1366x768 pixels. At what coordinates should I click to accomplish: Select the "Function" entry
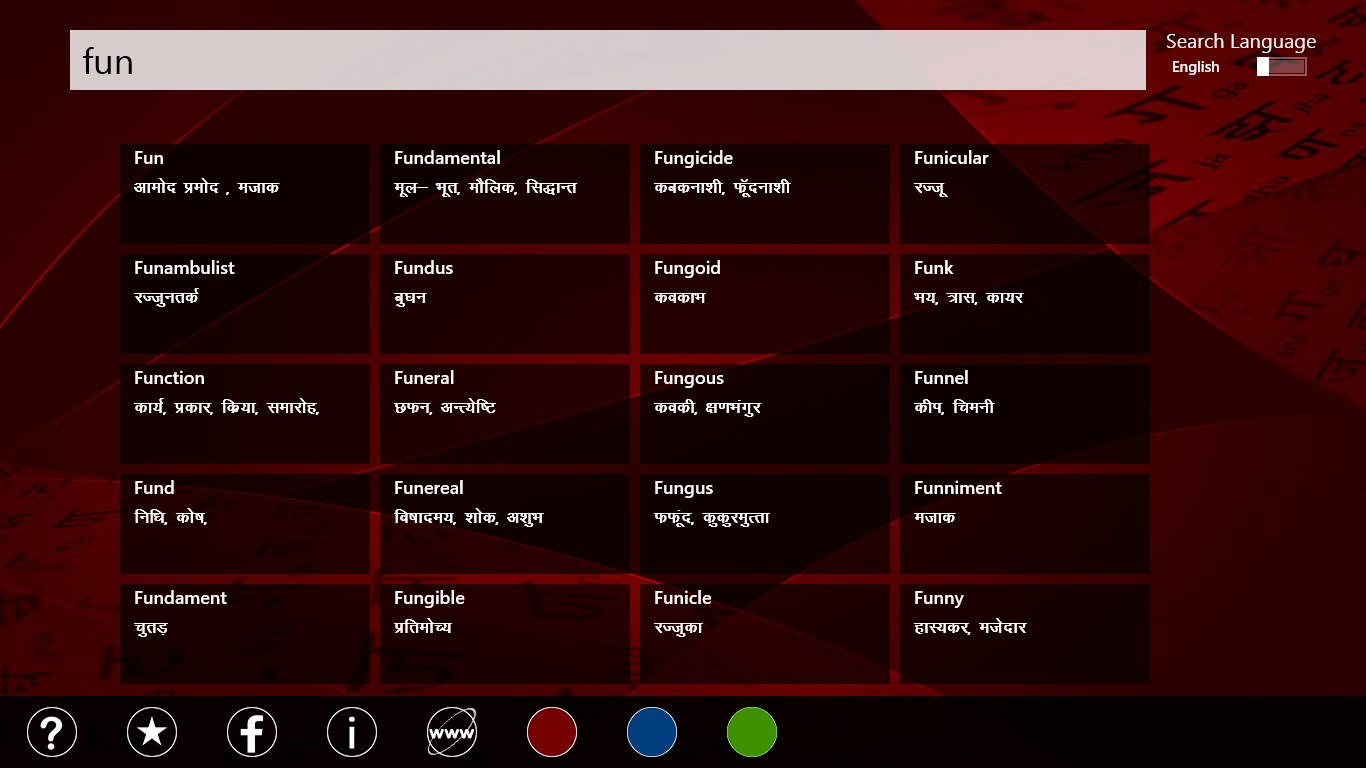pyautogui.click(x=244, y=413)
